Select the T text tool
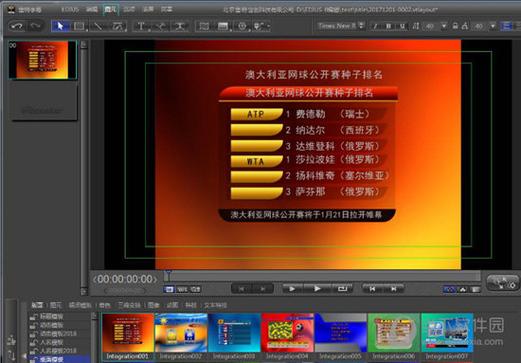The width and height of the screenshot is (521, 363). pyautogui.click(x=141, y=26)
